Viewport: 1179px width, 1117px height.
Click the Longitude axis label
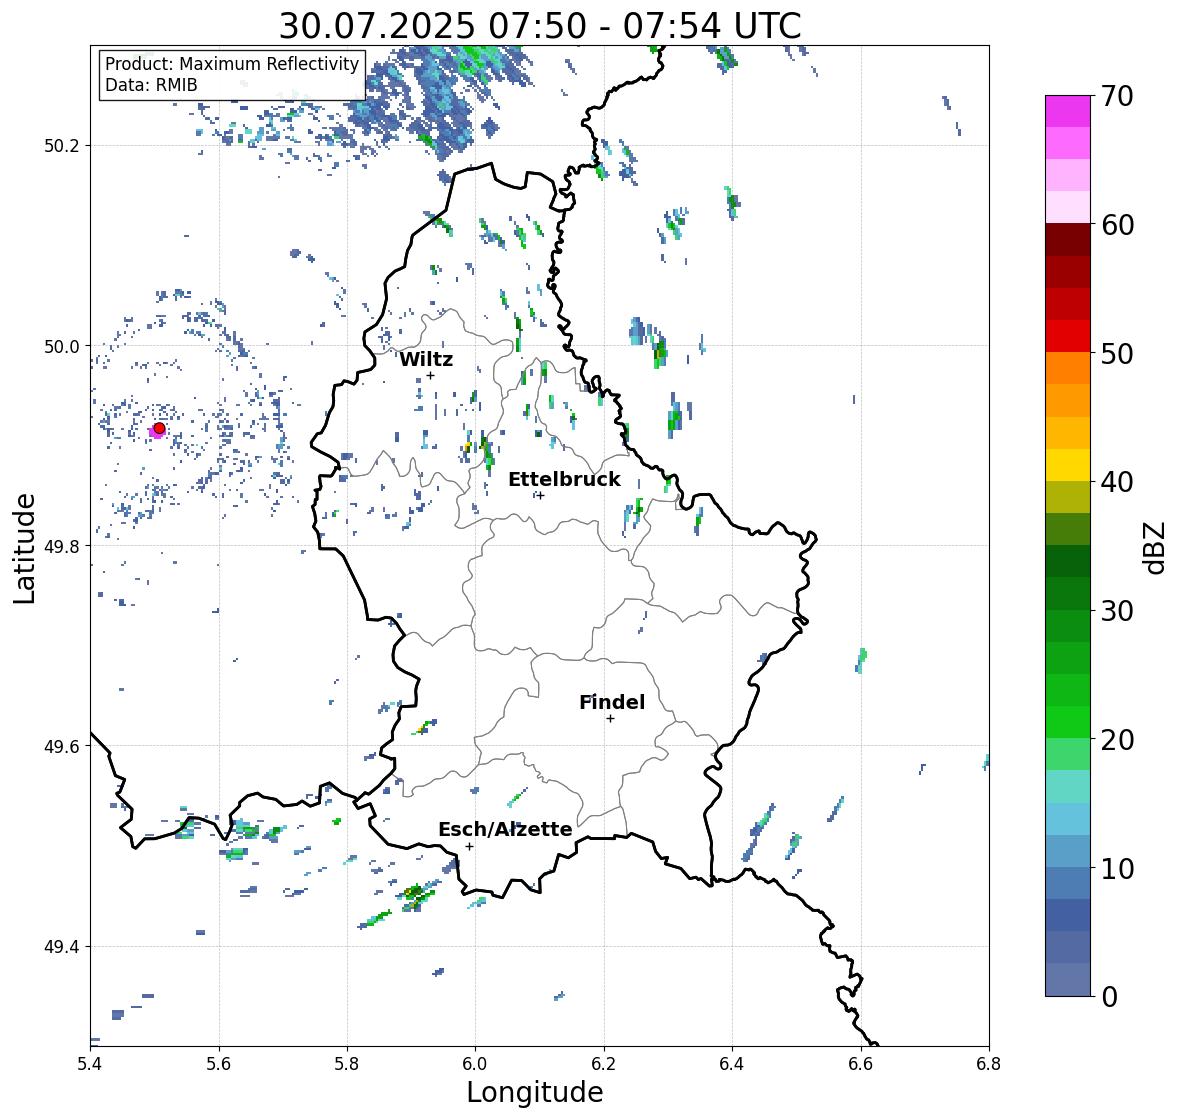point(535,1092)
